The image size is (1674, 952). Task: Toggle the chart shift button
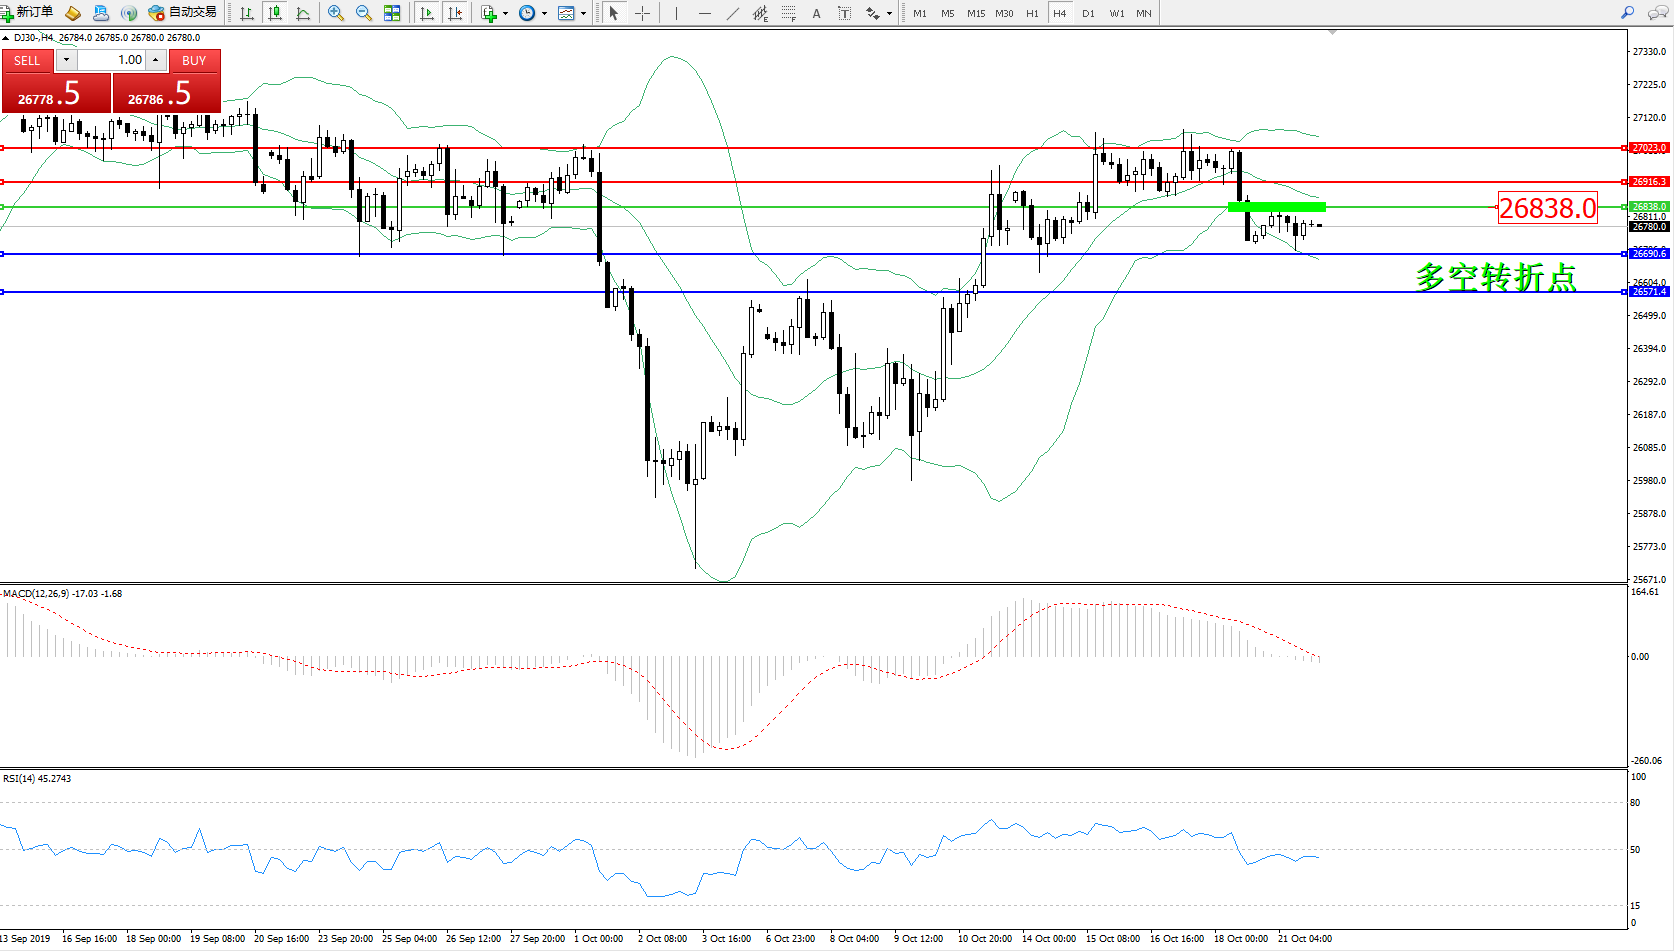[455, 13]
